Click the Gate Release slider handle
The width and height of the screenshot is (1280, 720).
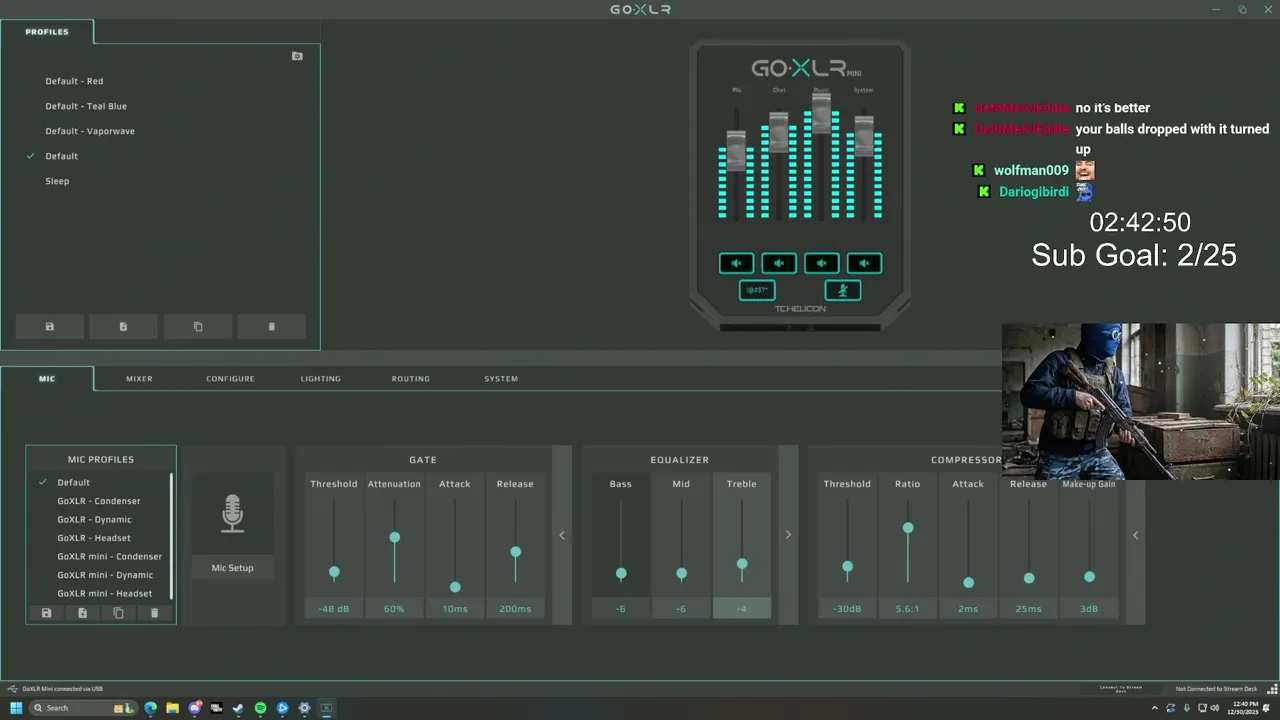[516, 552]
